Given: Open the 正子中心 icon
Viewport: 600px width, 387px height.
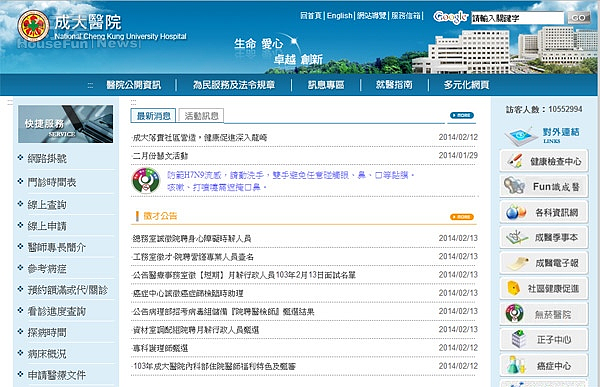Looking at the screenshot, I should (519, 339).
